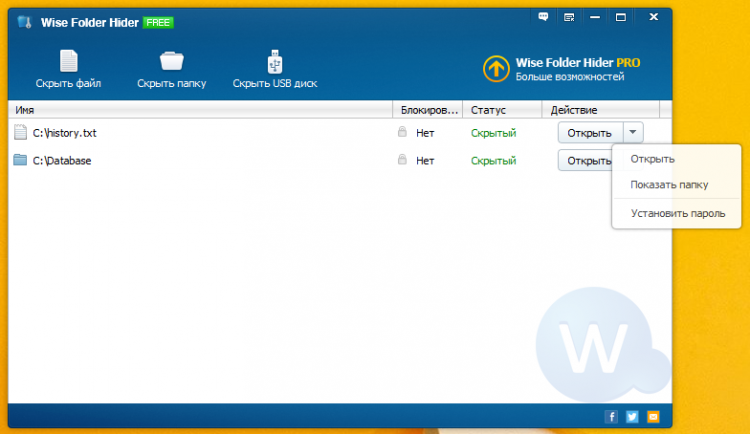Image resolution: width=750 pixels, height=434 pixels.
Task: Click the Facebook icon in the footer
Action: (x=611, y=416)
